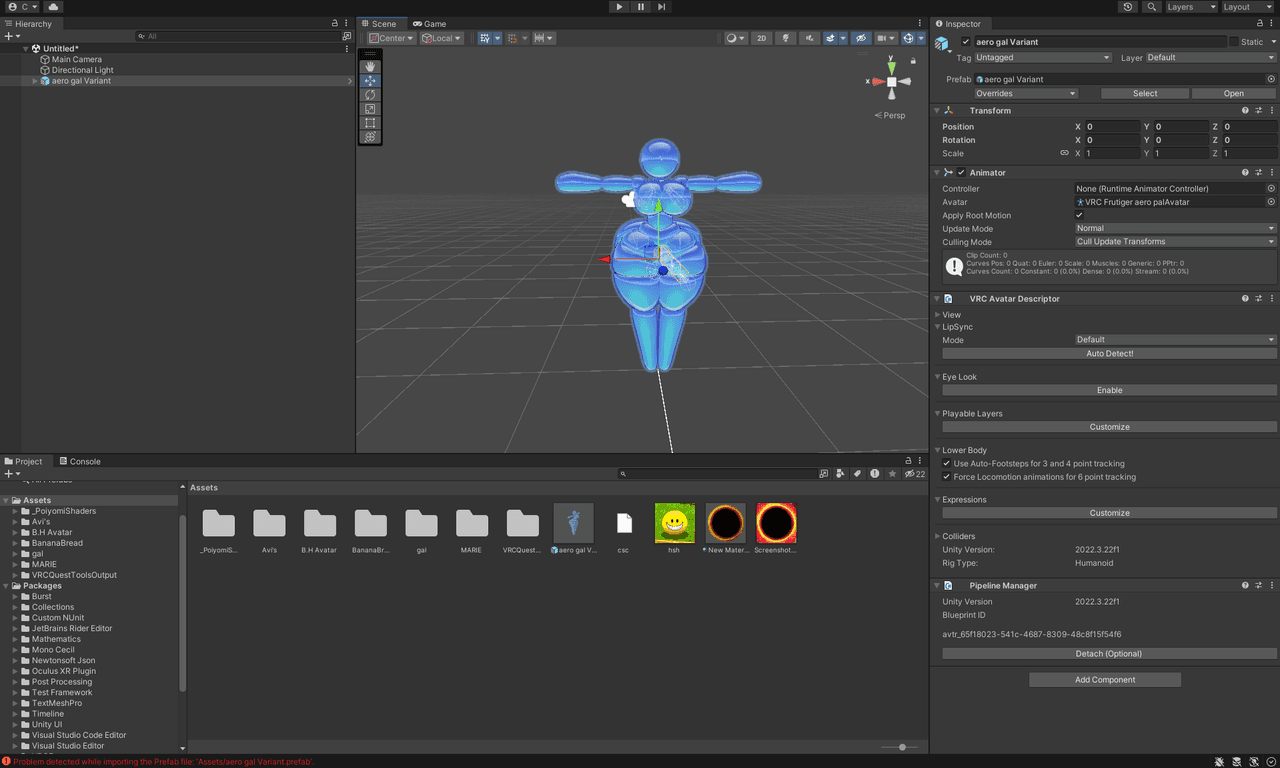1280x768 pixels.
Task: Select the Rect tool in Scene toolbar
Action: click(370, 123)
